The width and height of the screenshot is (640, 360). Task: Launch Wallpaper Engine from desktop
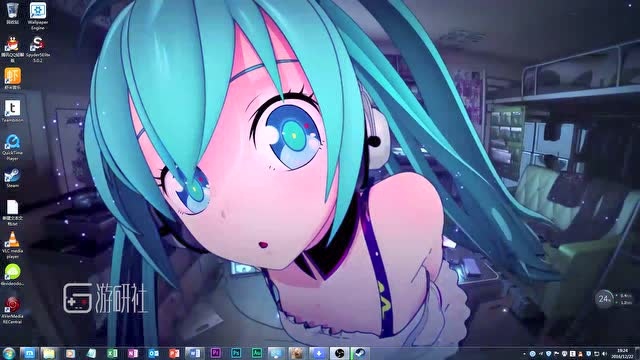coord(38,16)
